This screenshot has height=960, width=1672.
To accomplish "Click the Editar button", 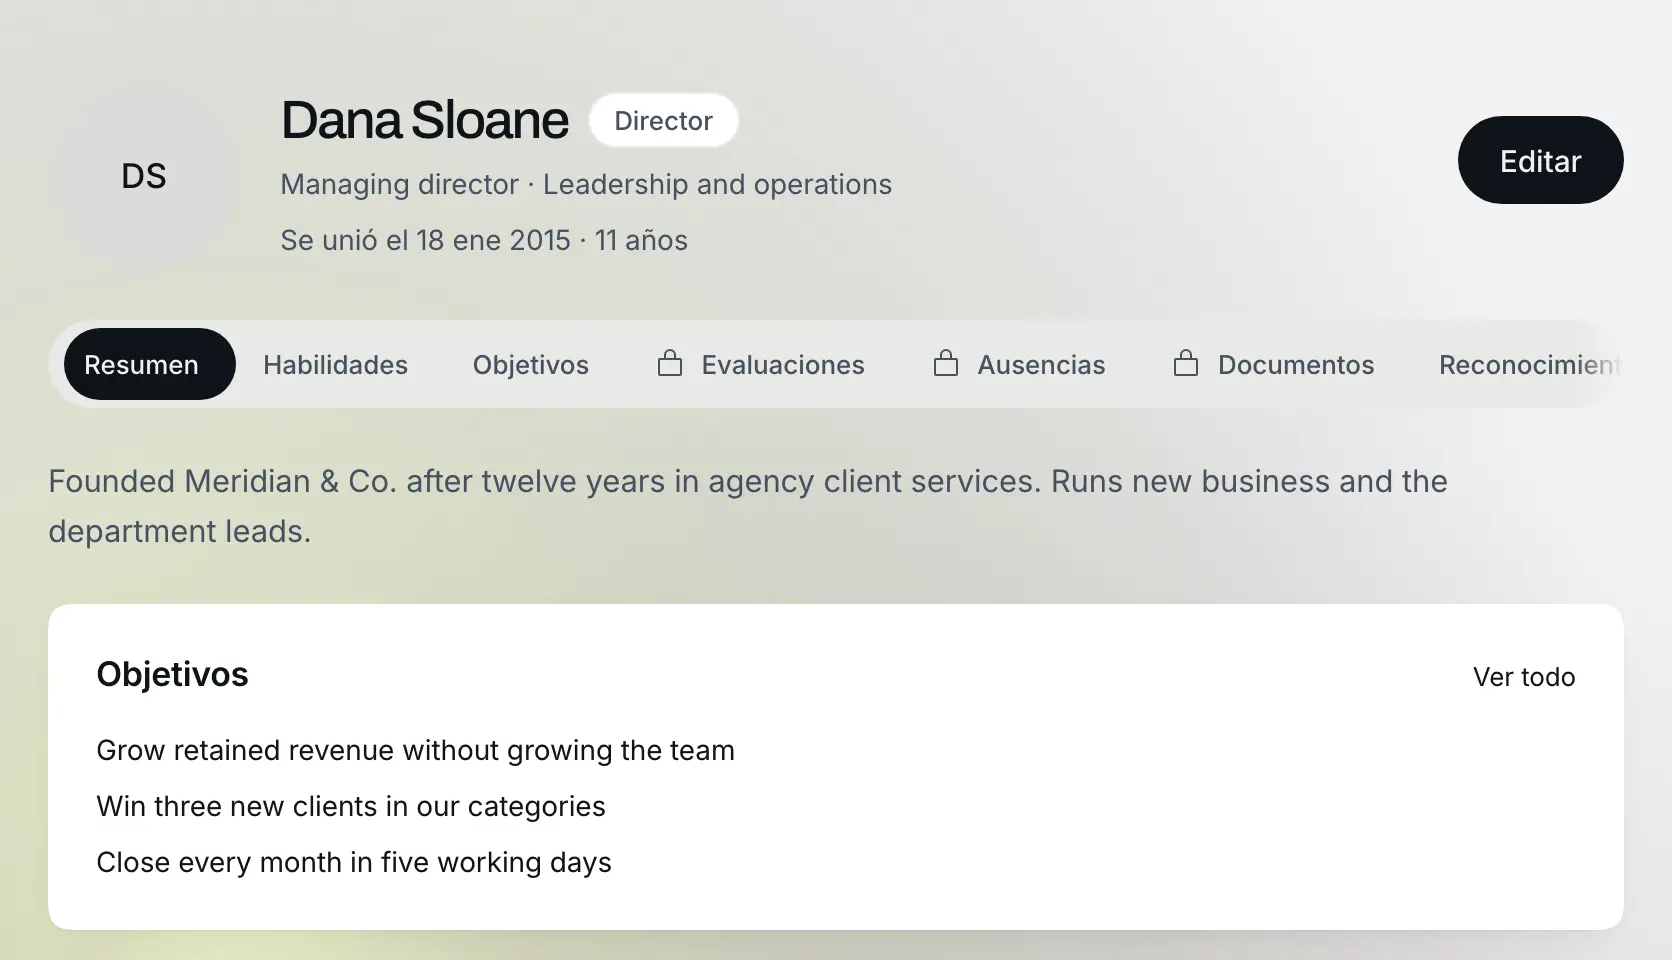I will coord(1540,160).
